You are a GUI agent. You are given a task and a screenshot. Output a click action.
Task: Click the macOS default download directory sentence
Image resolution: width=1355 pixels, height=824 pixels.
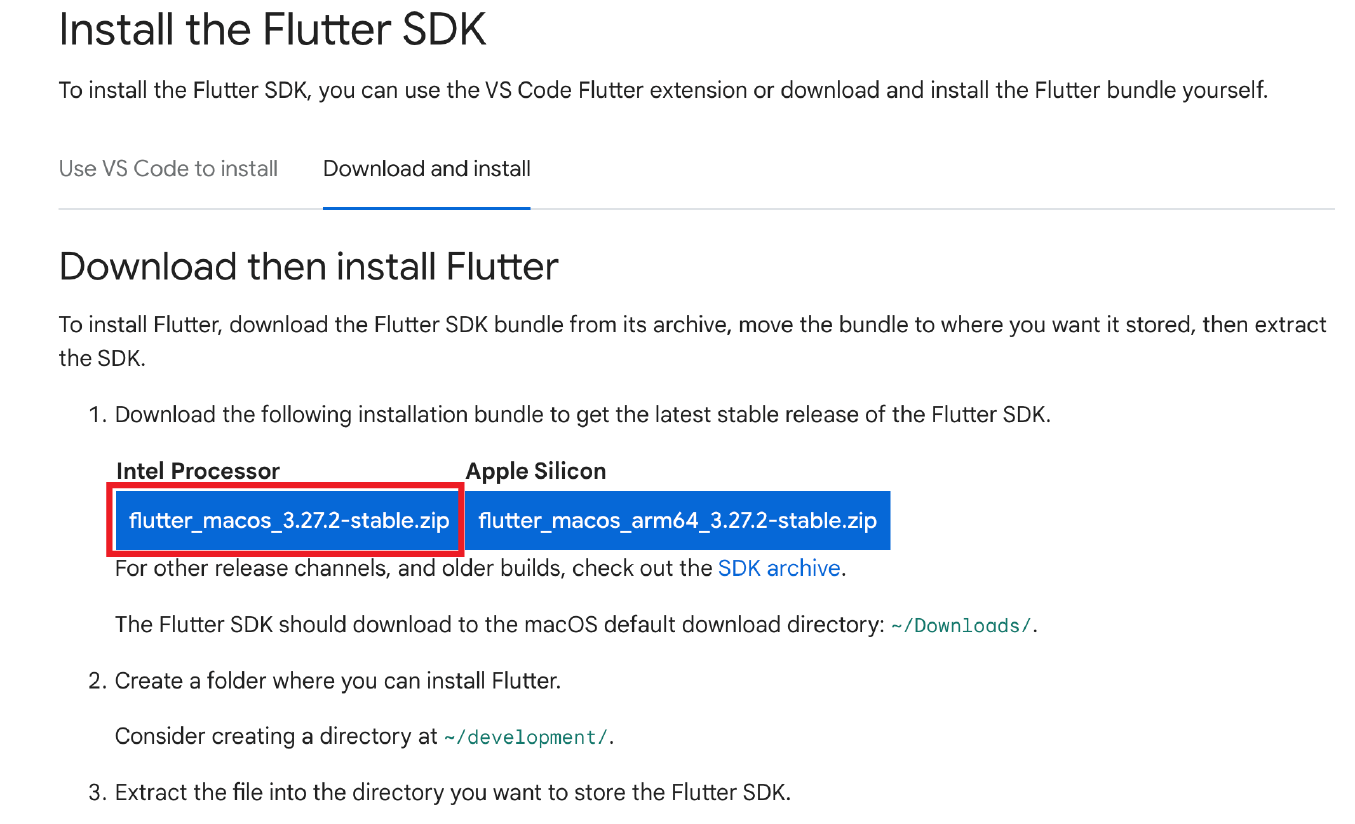point(499,625)
